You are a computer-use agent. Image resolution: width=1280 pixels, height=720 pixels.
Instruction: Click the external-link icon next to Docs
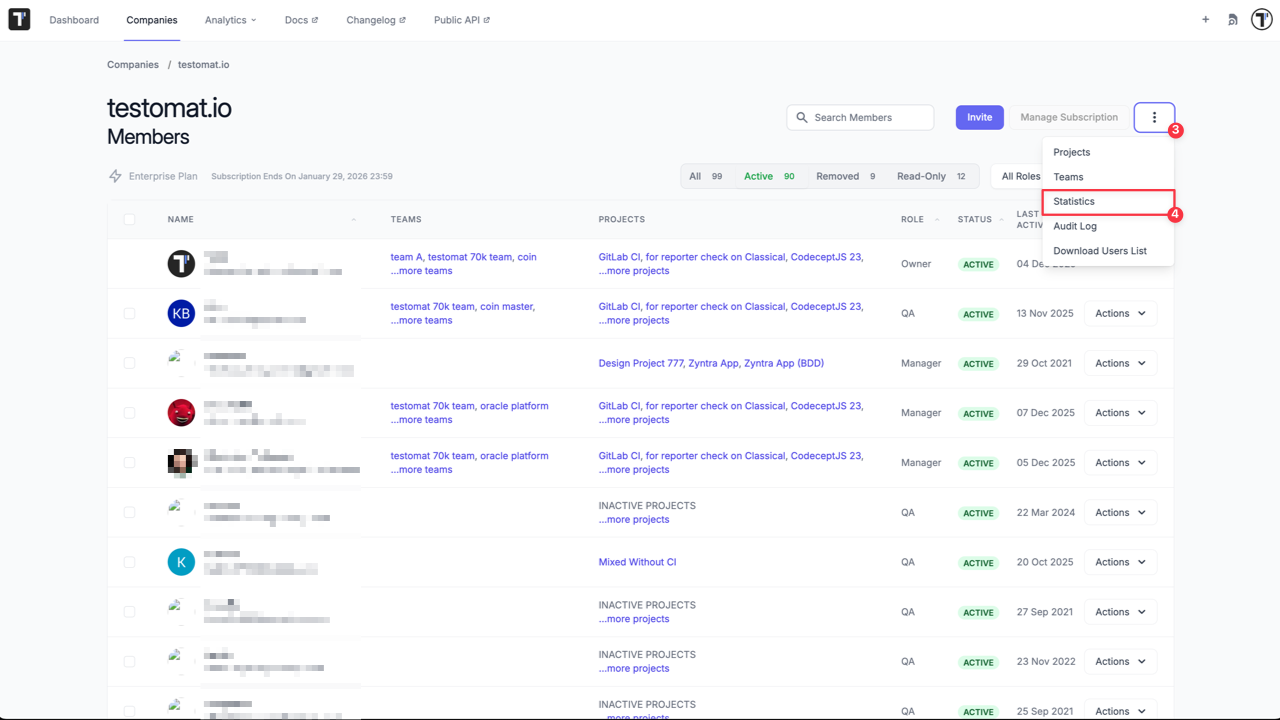[316, 18]
